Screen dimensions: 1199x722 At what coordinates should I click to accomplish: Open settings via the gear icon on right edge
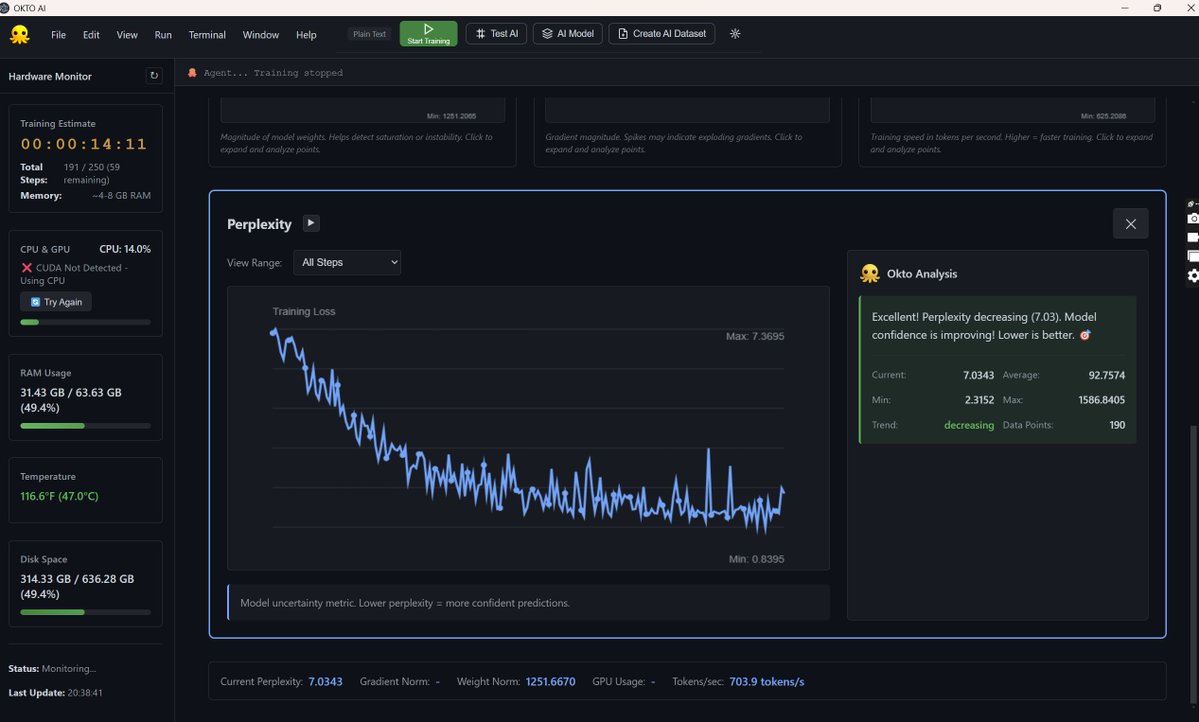1192,274
